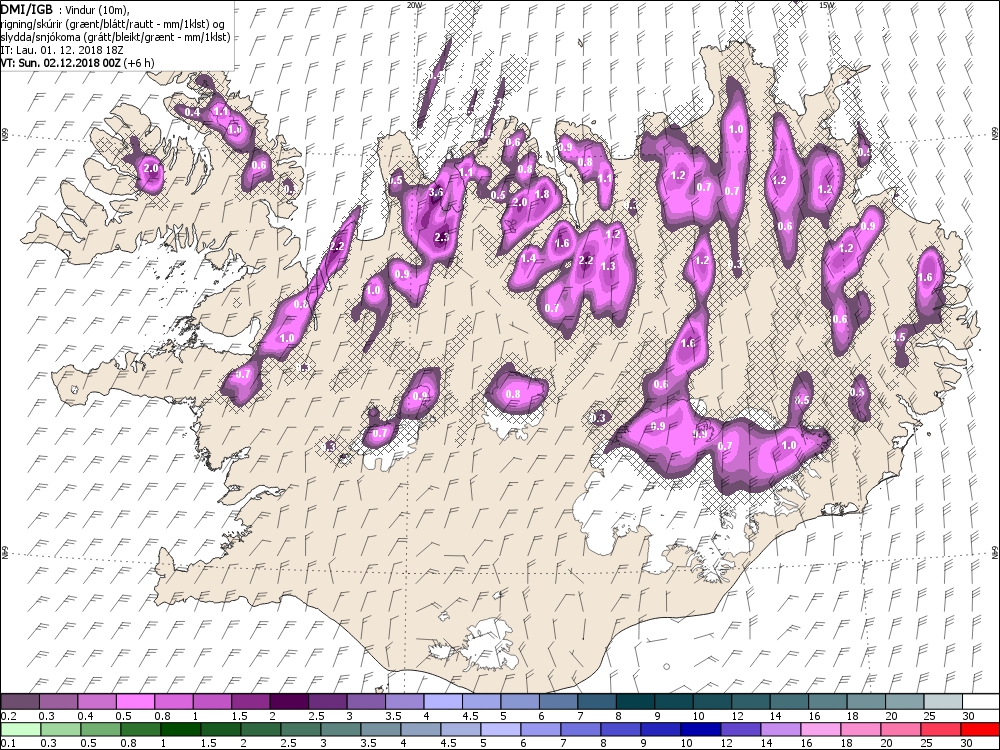Click the bright red swatch above bottom-row 30
1000x750 pixels.
(979, 730)
